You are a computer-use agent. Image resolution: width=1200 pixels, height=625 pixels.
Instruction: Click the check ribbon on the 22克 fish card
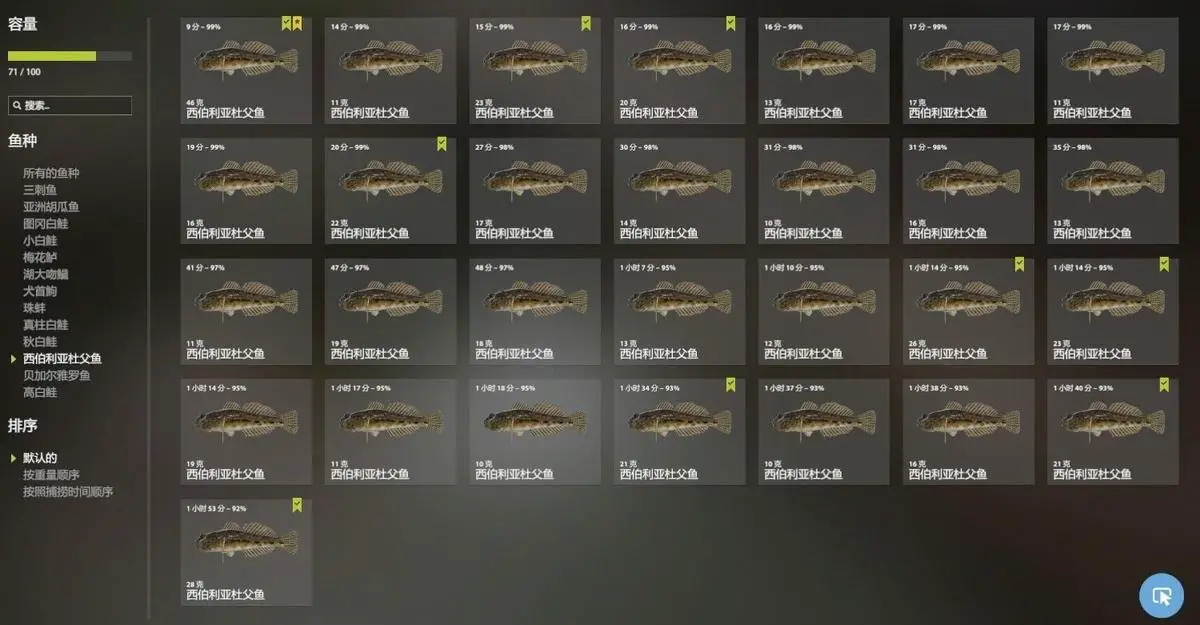(441, 144)
